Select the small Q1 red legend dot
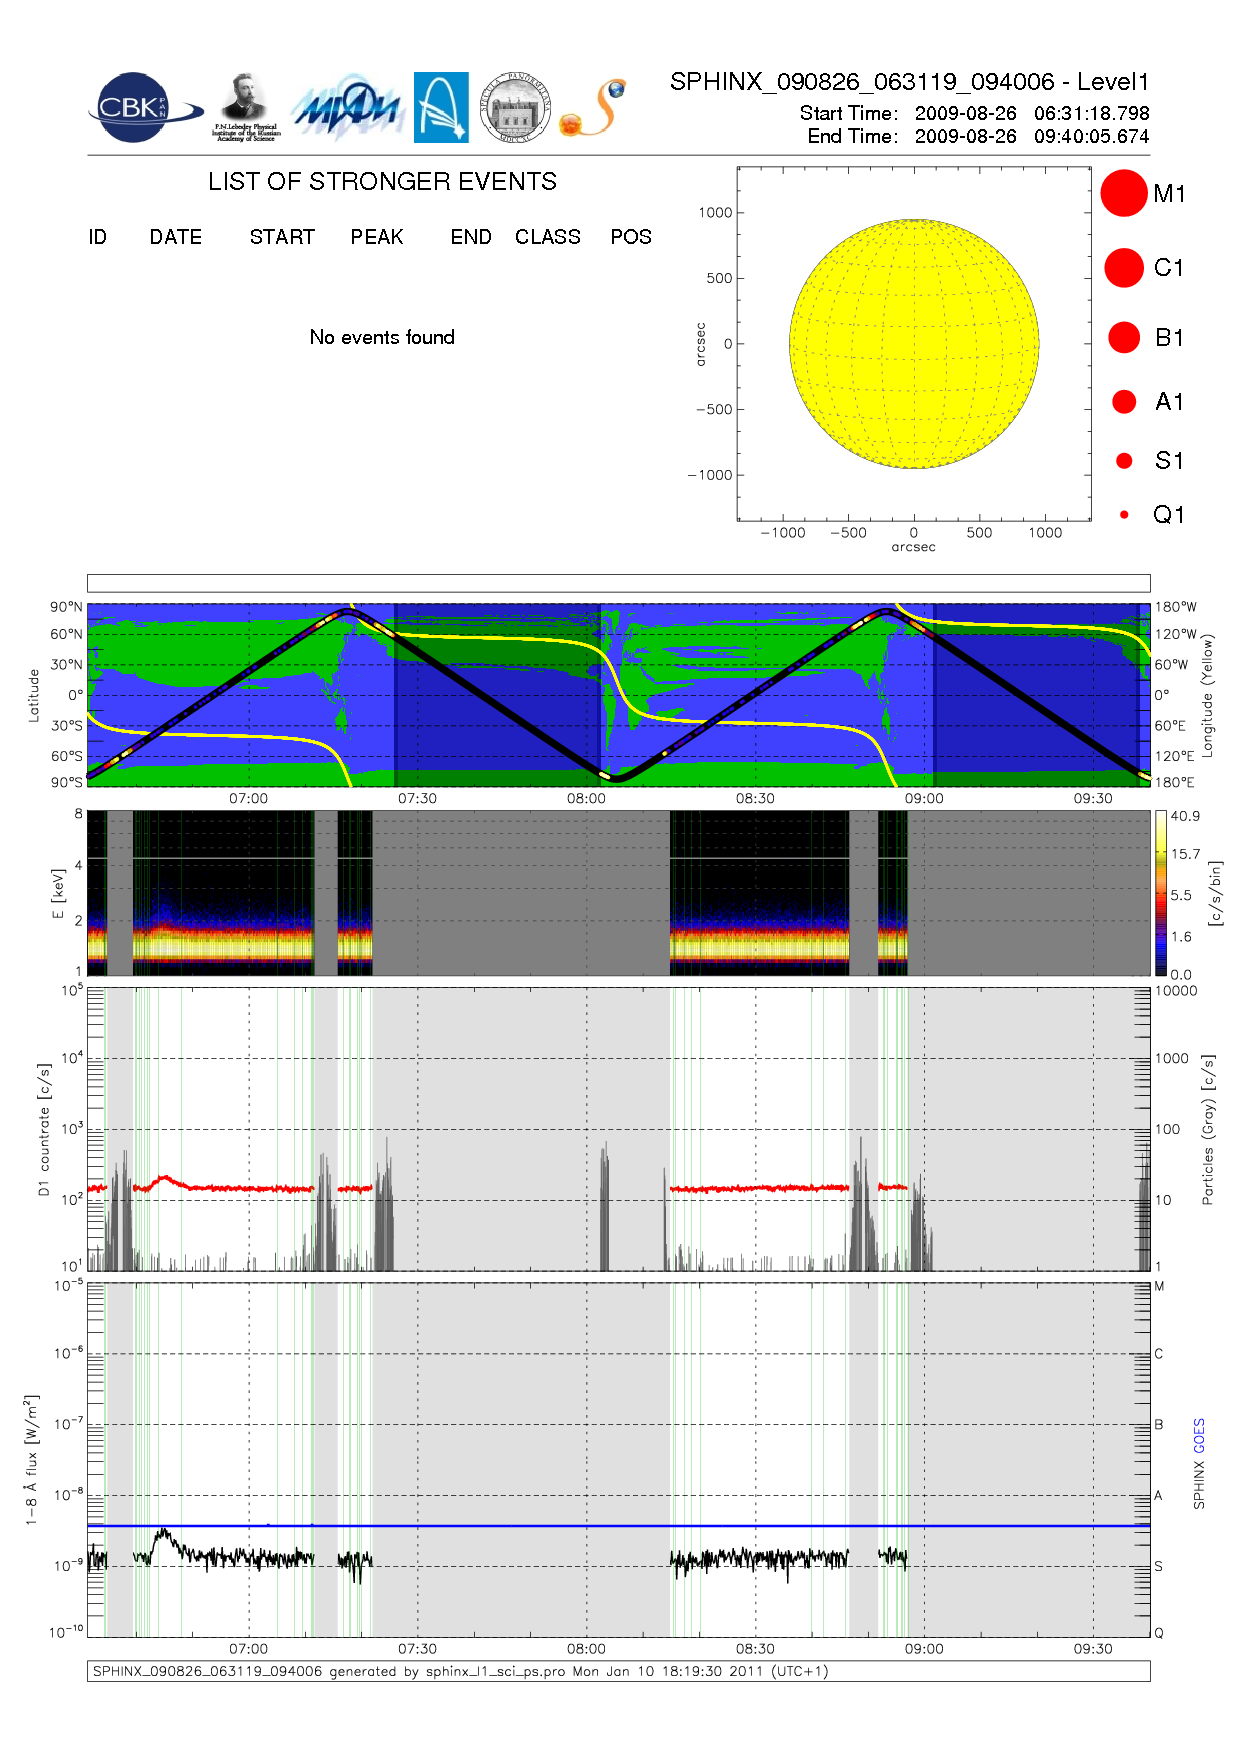This screenshot has height=1754, width=1240. [1124, 515]
